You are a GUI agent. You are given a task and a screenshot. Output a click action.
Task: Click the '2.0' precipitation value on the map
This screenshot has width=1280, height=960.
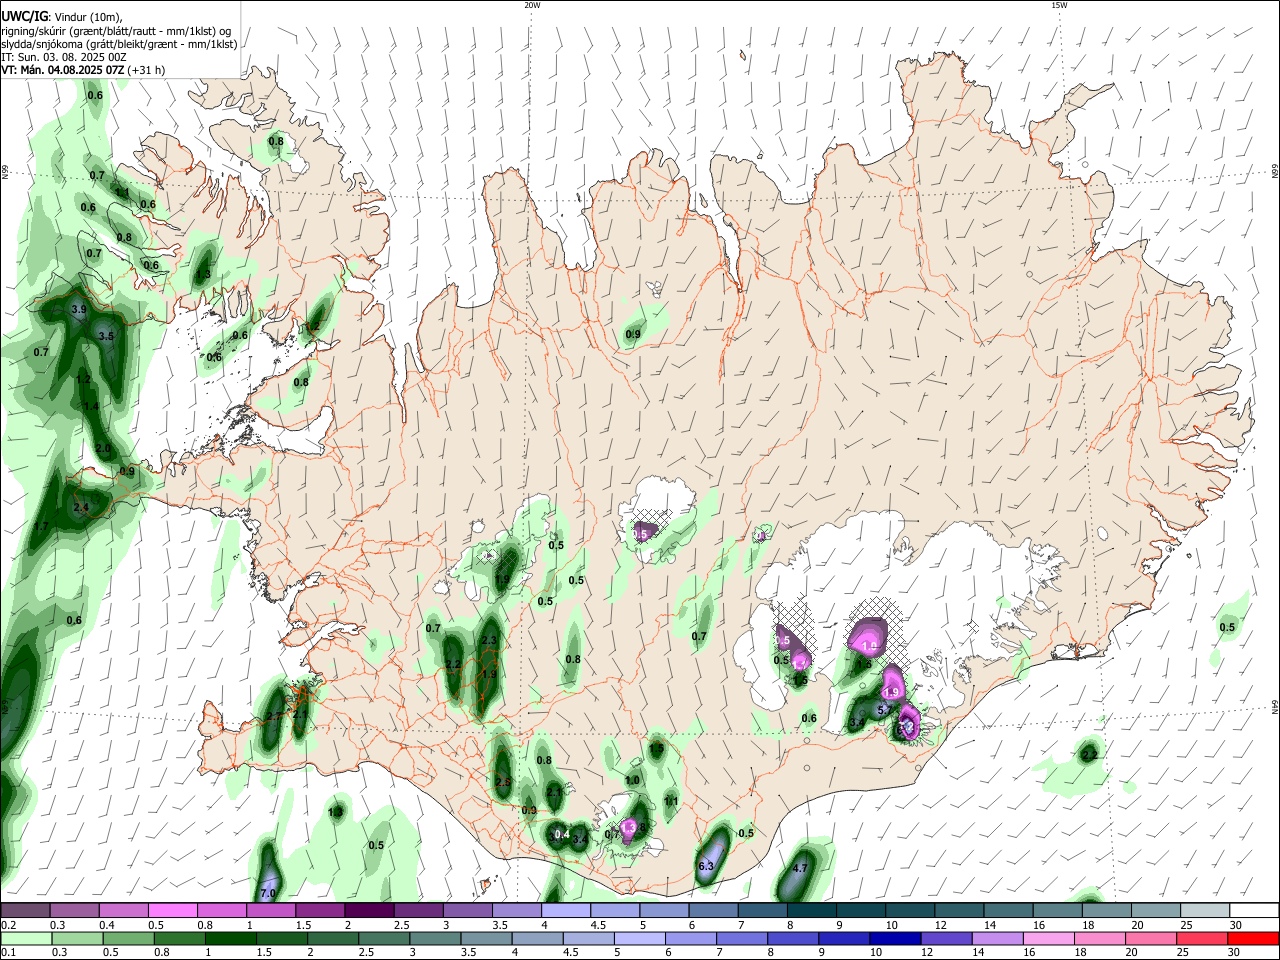(x=103, y=448)
